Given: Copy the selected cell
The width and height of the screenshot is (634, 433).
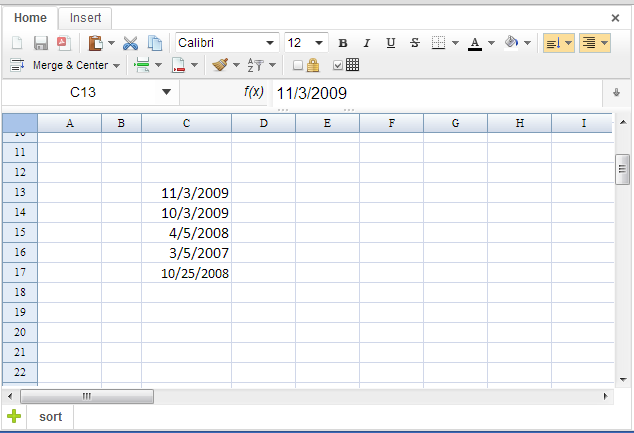Looking at the screenshot, I should 155,43.
